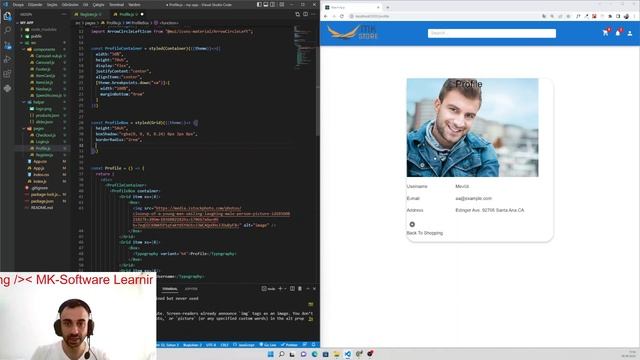The height and width of the screenshot is (360, 640).
Task: Open products.json in helper folder
Action: tap(47, 116)
